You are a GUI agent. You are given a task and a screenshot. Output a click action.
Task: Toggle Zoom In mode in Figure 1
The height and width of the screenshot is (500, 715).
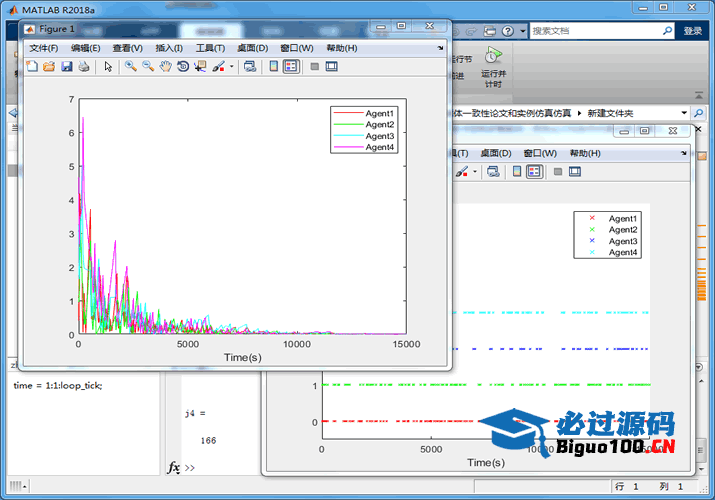click(131, 67)
